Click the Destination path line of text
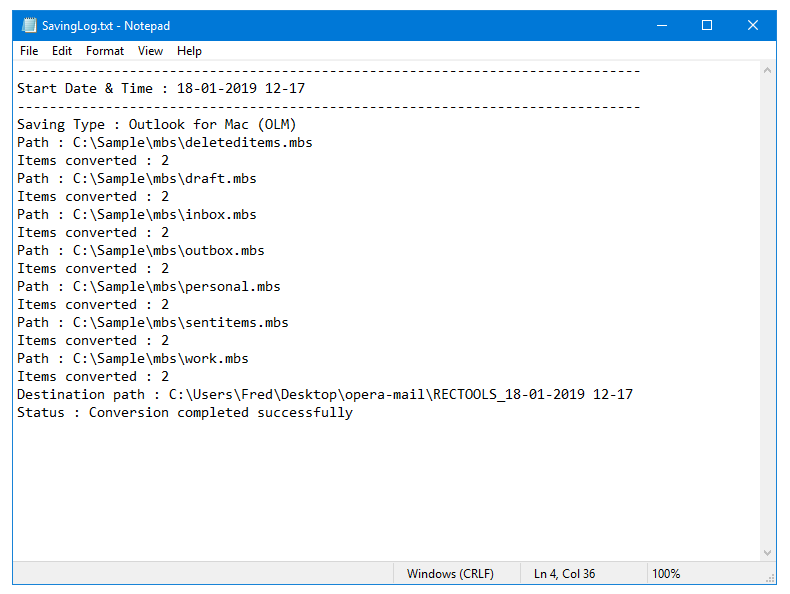The width and height of the screenshot is (790, 594). click(x=325, y=395)
